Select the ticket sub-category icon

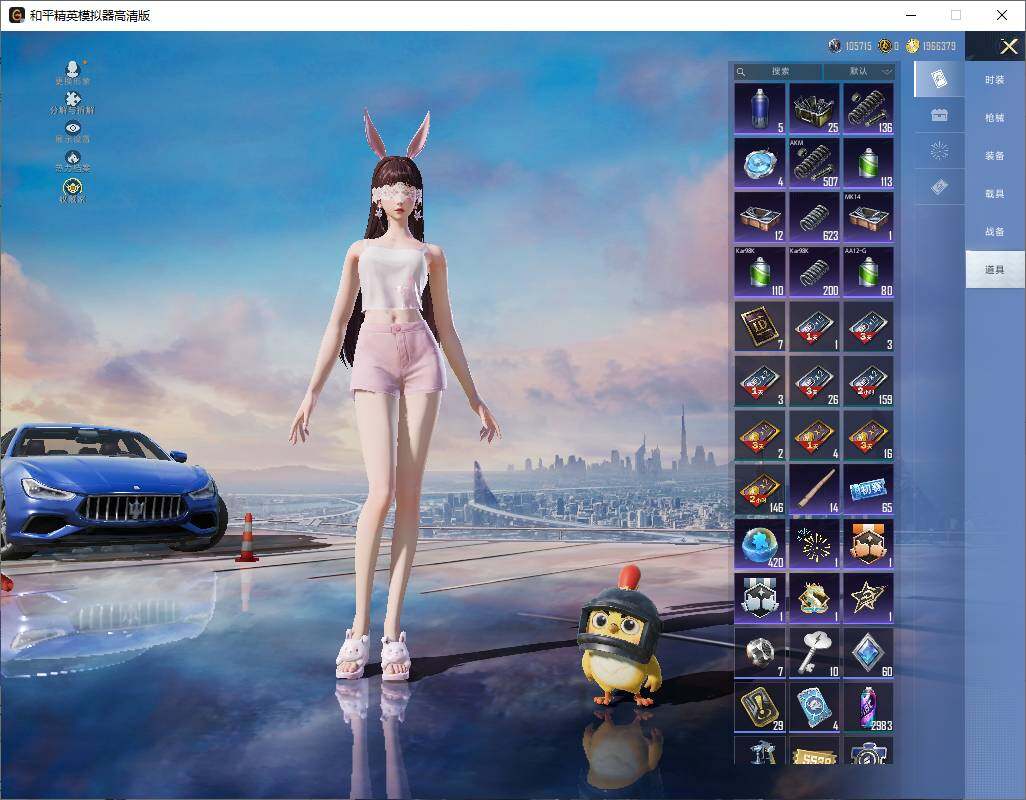point(939,187)
